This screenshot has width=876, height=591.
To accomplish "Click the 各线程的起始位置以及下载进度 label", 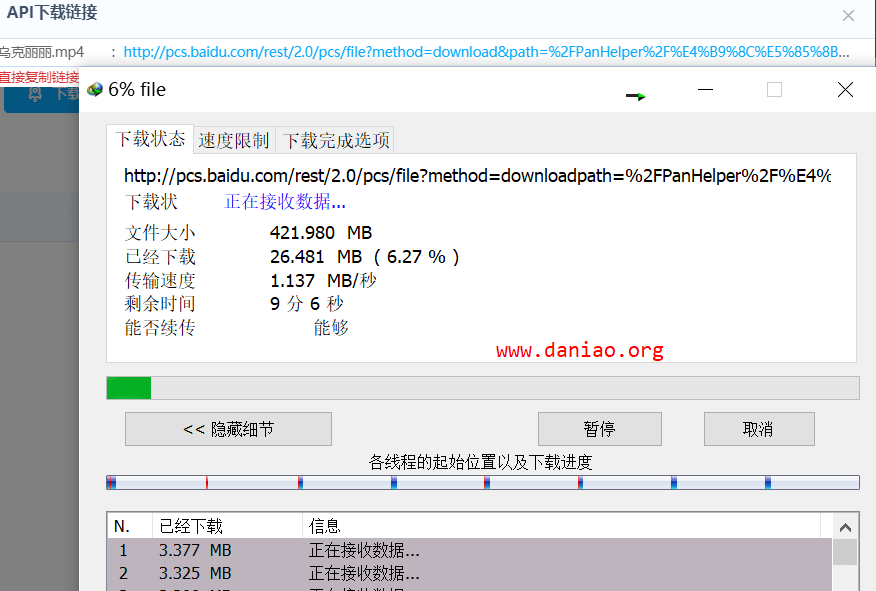I will (x=480, y=462).
